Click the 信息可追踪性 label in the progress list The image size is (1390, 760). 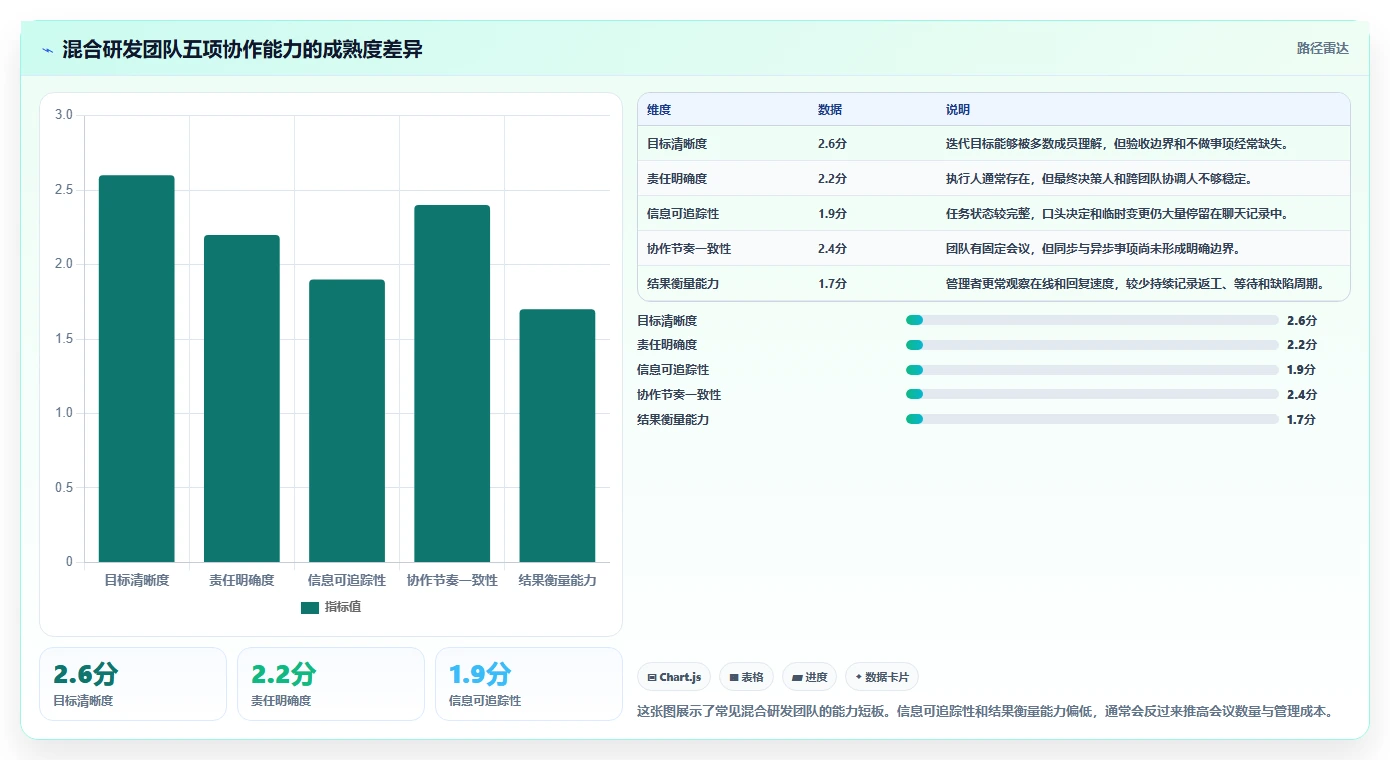pyautogui.click(x=673, y=370)
